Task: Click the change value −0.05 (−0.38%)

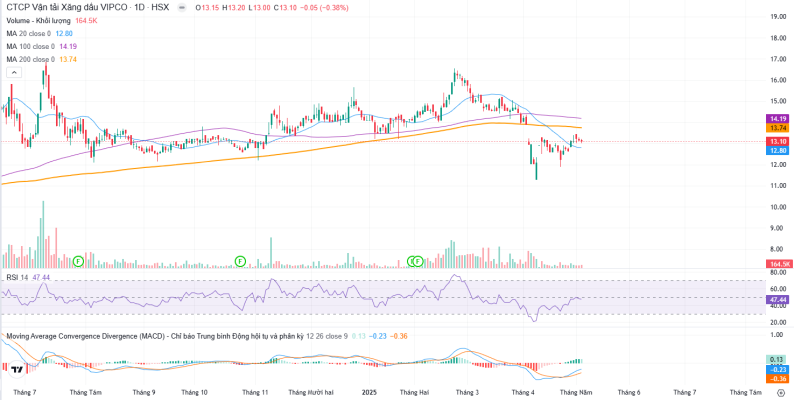Action: pyautogui.click(x=324, y=8)
